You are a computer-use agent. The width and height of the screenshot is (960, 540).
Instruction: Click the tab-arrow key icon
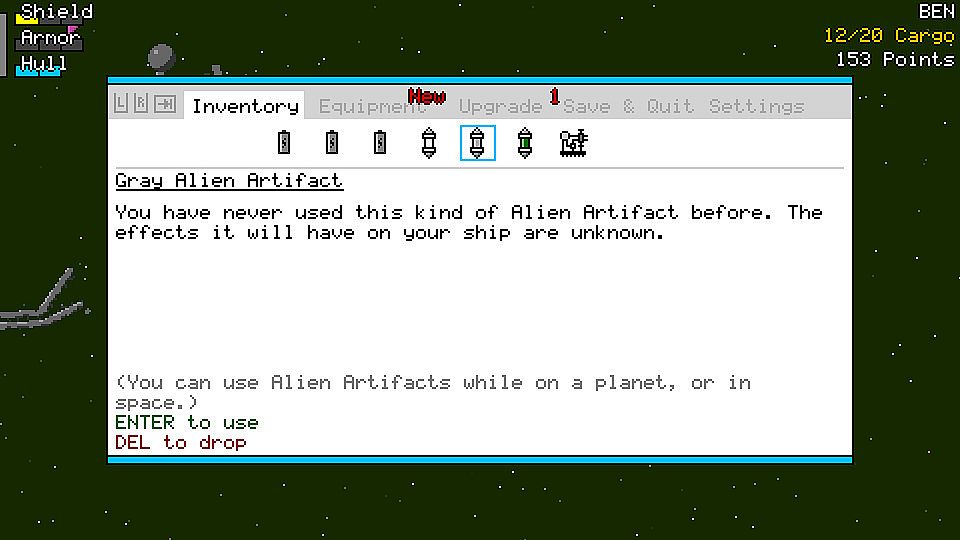coord(165,104)
